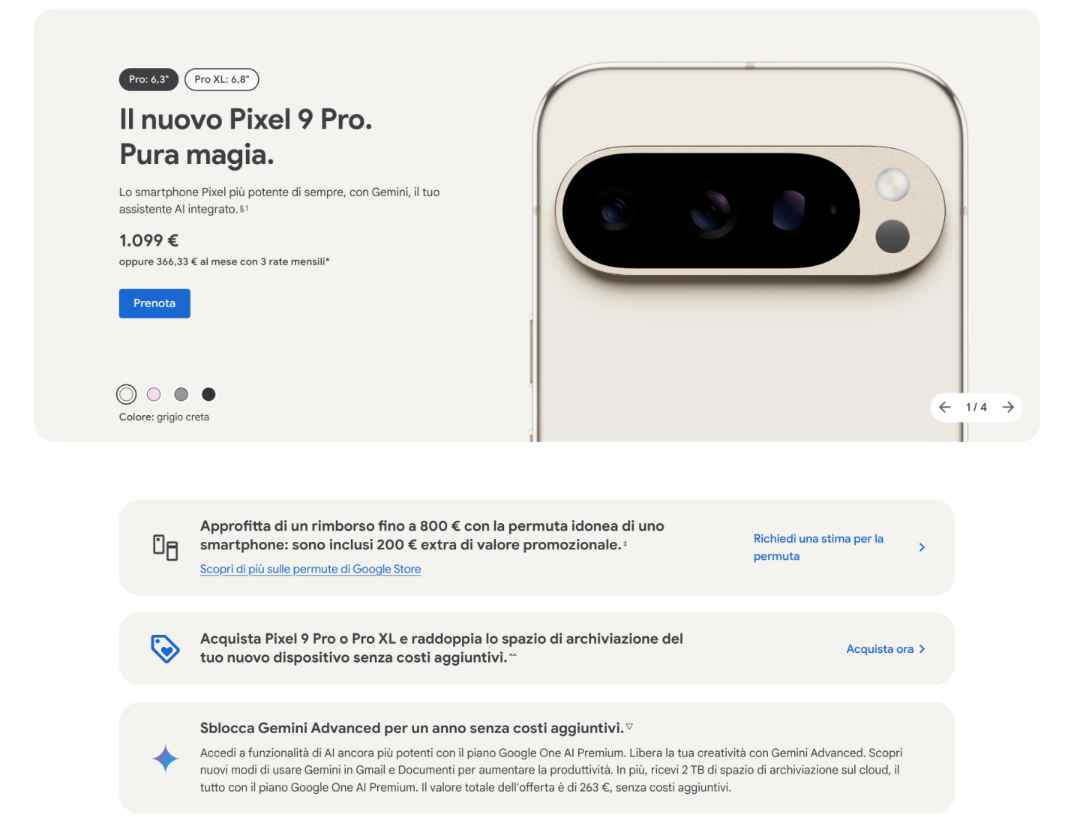
Task: Click chevron beside Richiedi una stima
Action: pos(922,547)
